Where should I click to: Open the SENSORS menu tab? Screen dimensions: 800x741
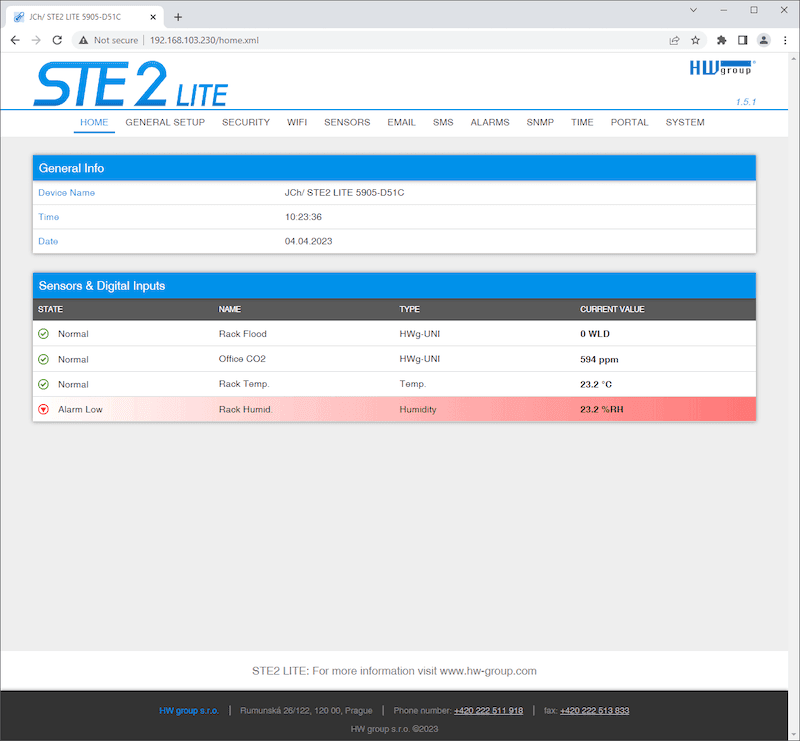pos(347,122)
